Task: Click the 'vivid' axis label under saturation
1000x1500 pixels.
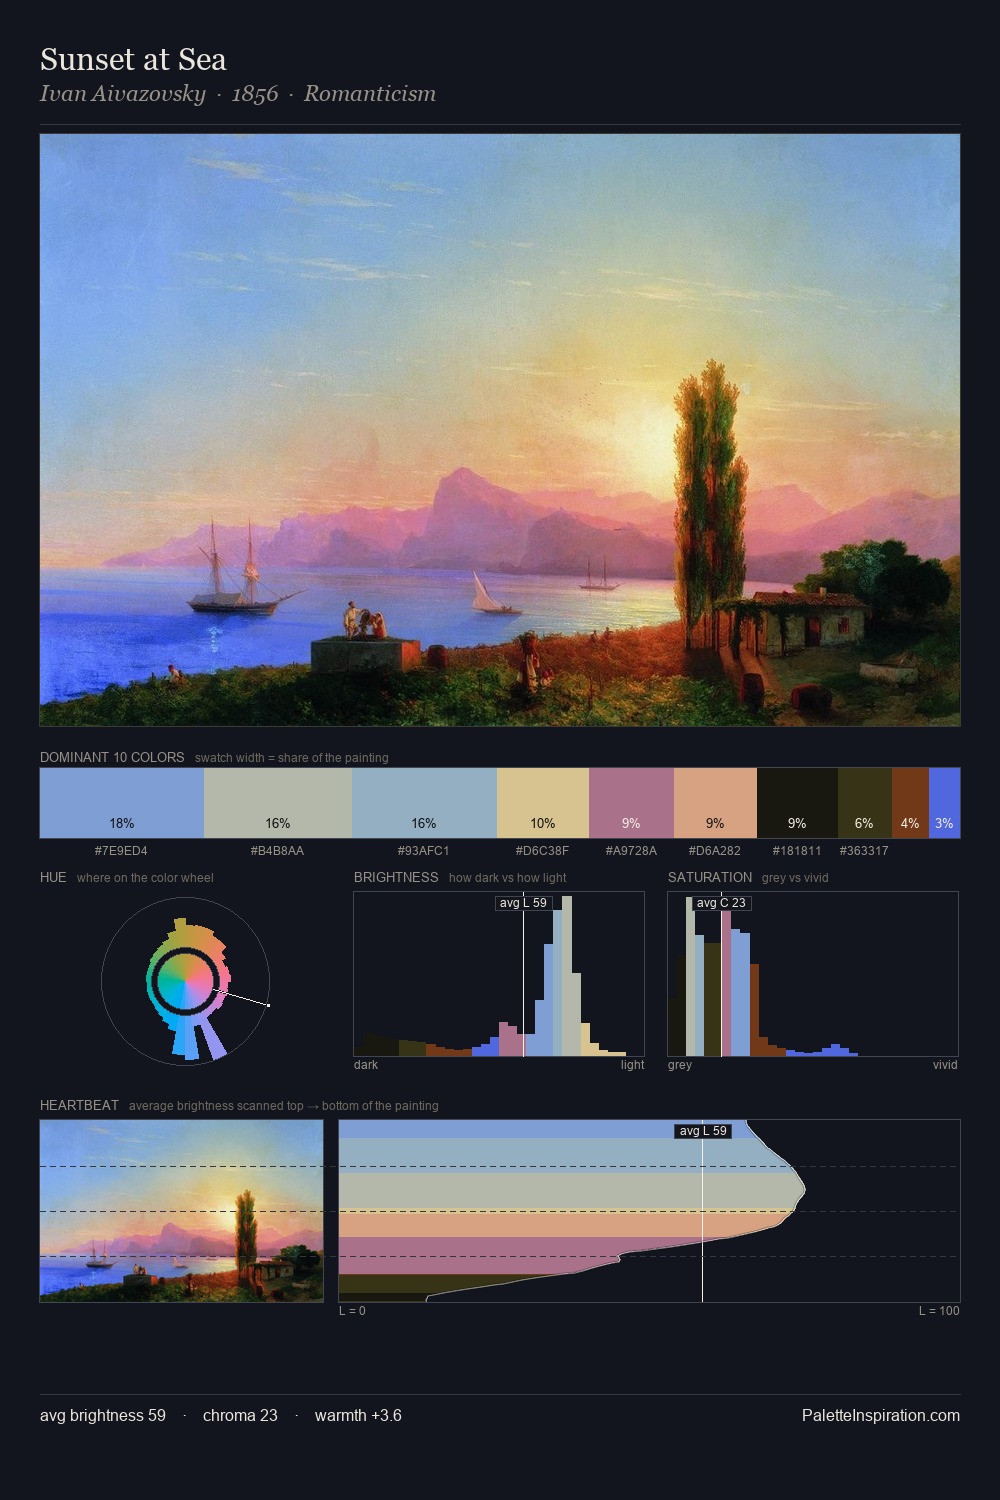Action: 945,1065
